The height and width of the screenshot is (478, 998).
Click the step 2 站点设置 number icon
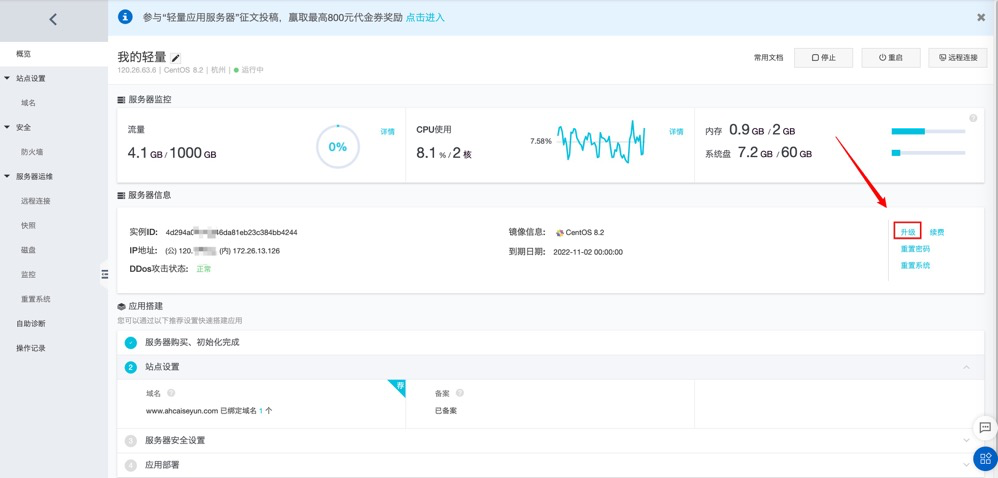tap(130, 367)
